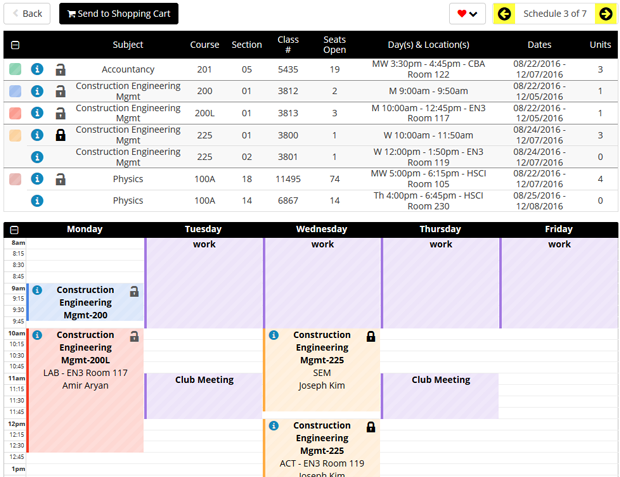Show info for Physics 100A section 14
The width and height of the screenshot is (620, 477).
point(37,200)
